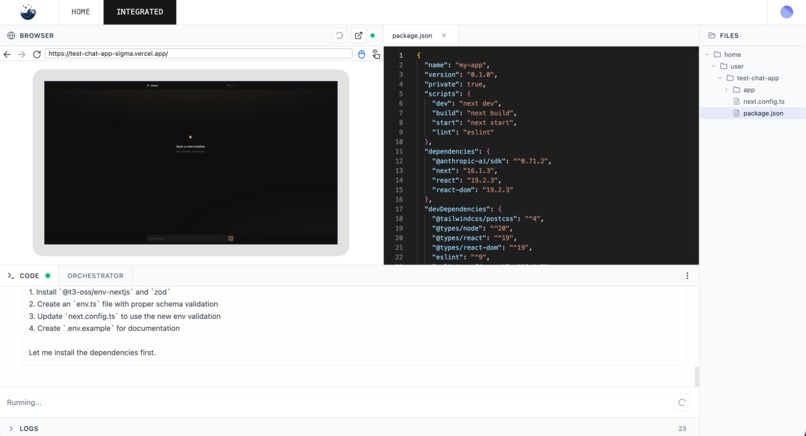Click the 'Update next.config.ts' step text
The height and width of the screenshot is (436, 806).
coord(125,316)
